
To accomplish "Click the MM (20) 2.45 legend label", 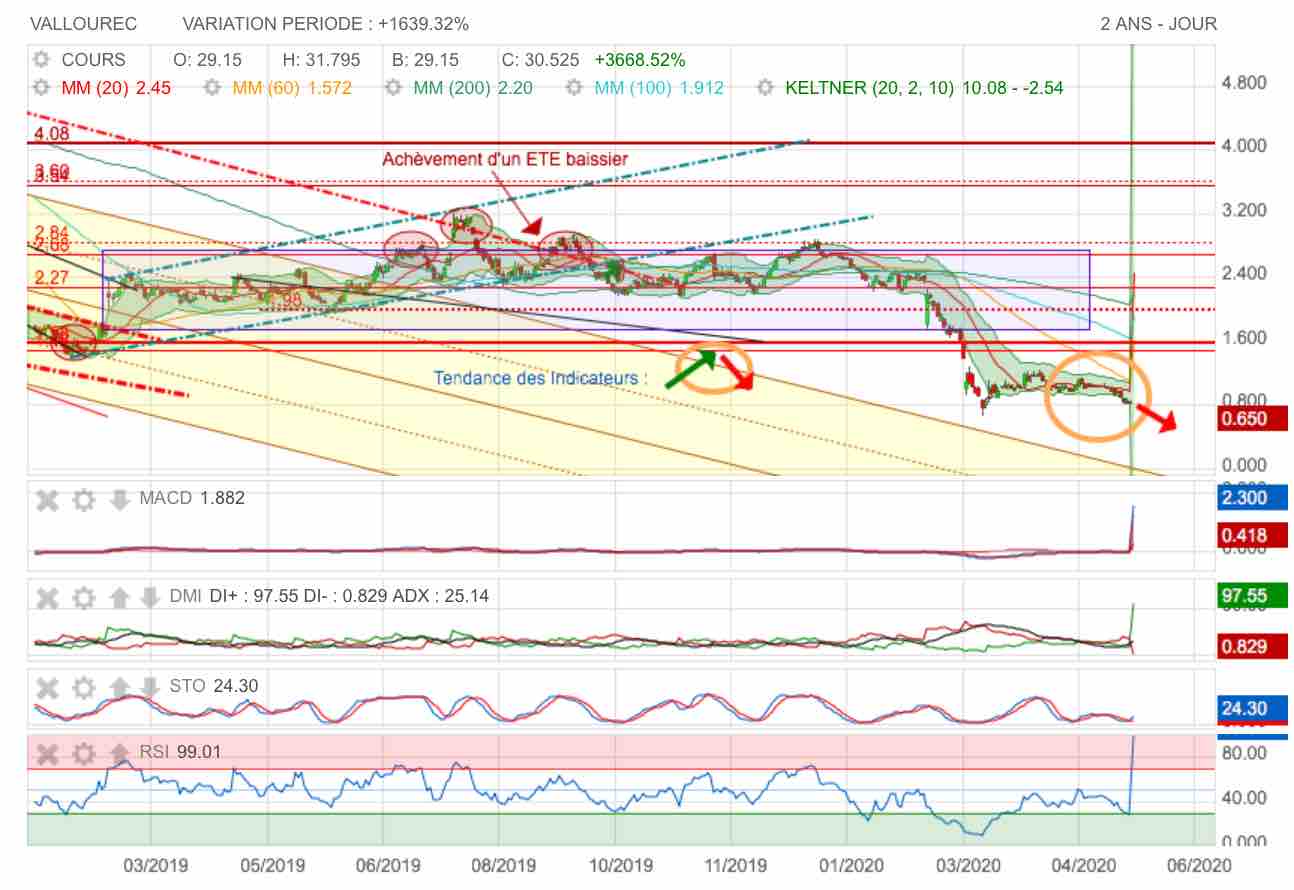I will click(116, 88).
